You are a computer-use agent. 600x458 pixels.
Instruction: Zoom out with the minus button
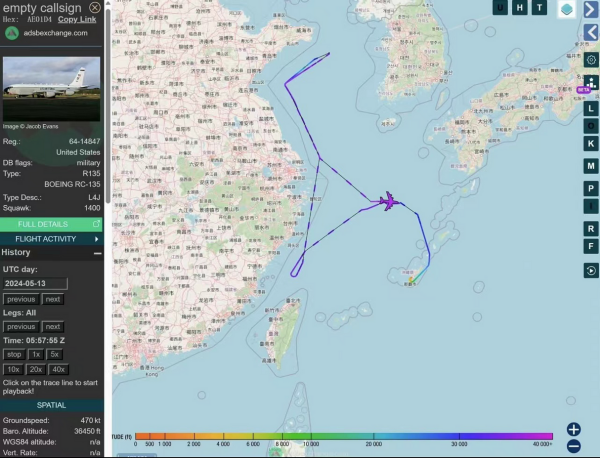click(x=574, y=446)
